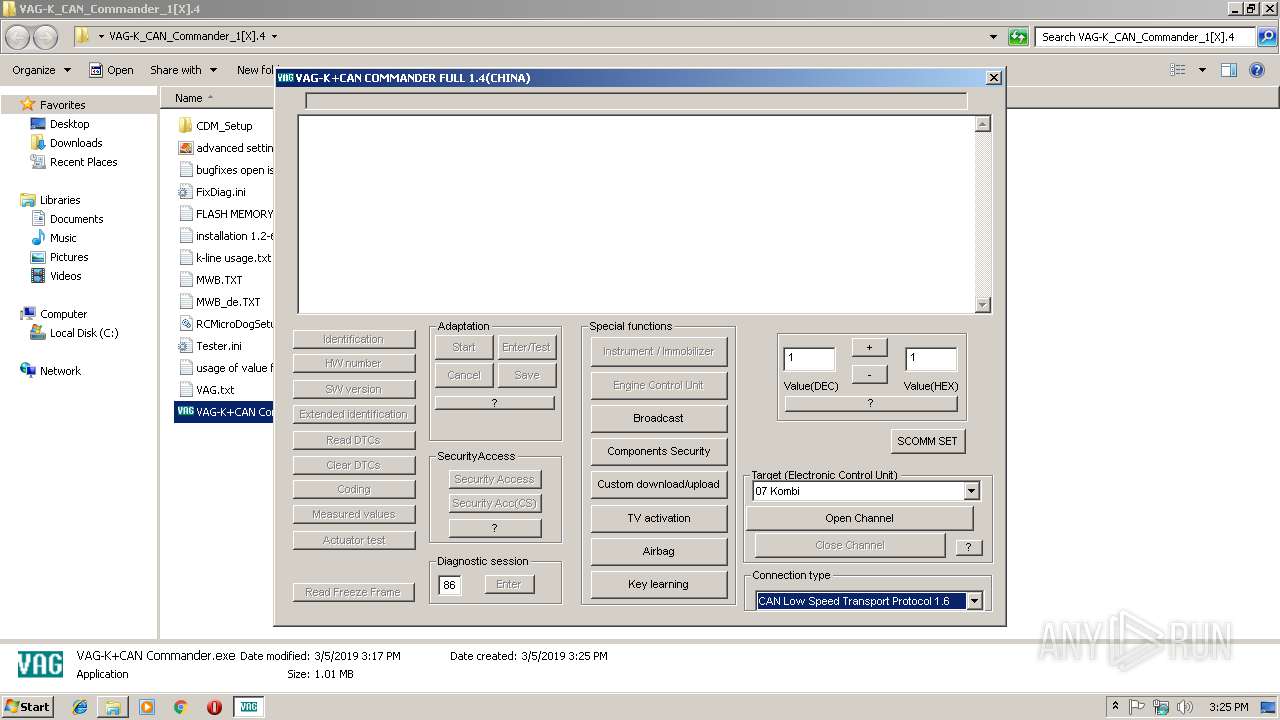1280x720 pixels.
Task: Click help button beside Close Channel
Action: point(968,547)
